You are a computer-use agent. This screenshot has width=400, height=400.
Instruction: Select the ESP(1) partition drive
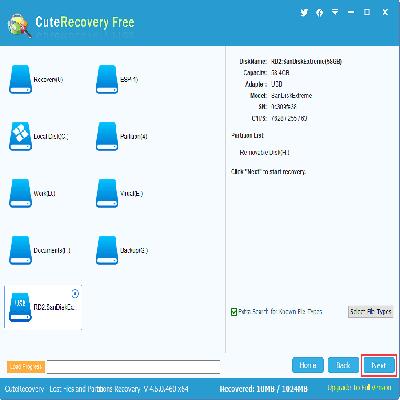(117, 79)
